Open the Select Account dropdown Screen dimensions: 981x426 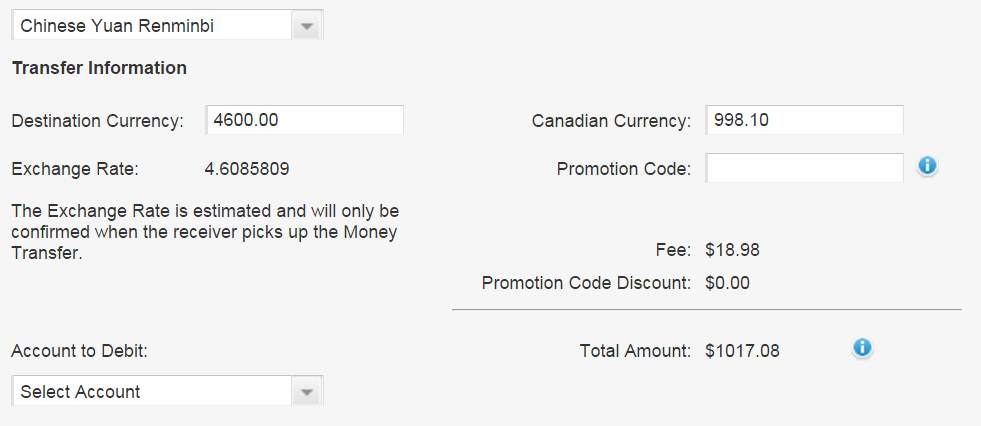click(x=152, y=391)
